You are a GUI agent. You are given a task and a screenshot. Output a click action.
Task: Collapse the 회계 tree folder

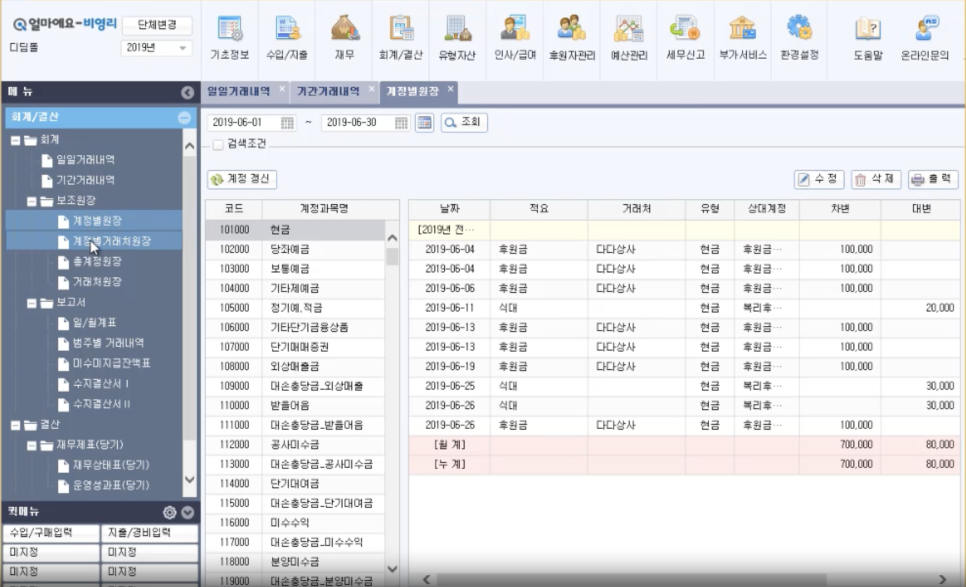tap(15, 140)
